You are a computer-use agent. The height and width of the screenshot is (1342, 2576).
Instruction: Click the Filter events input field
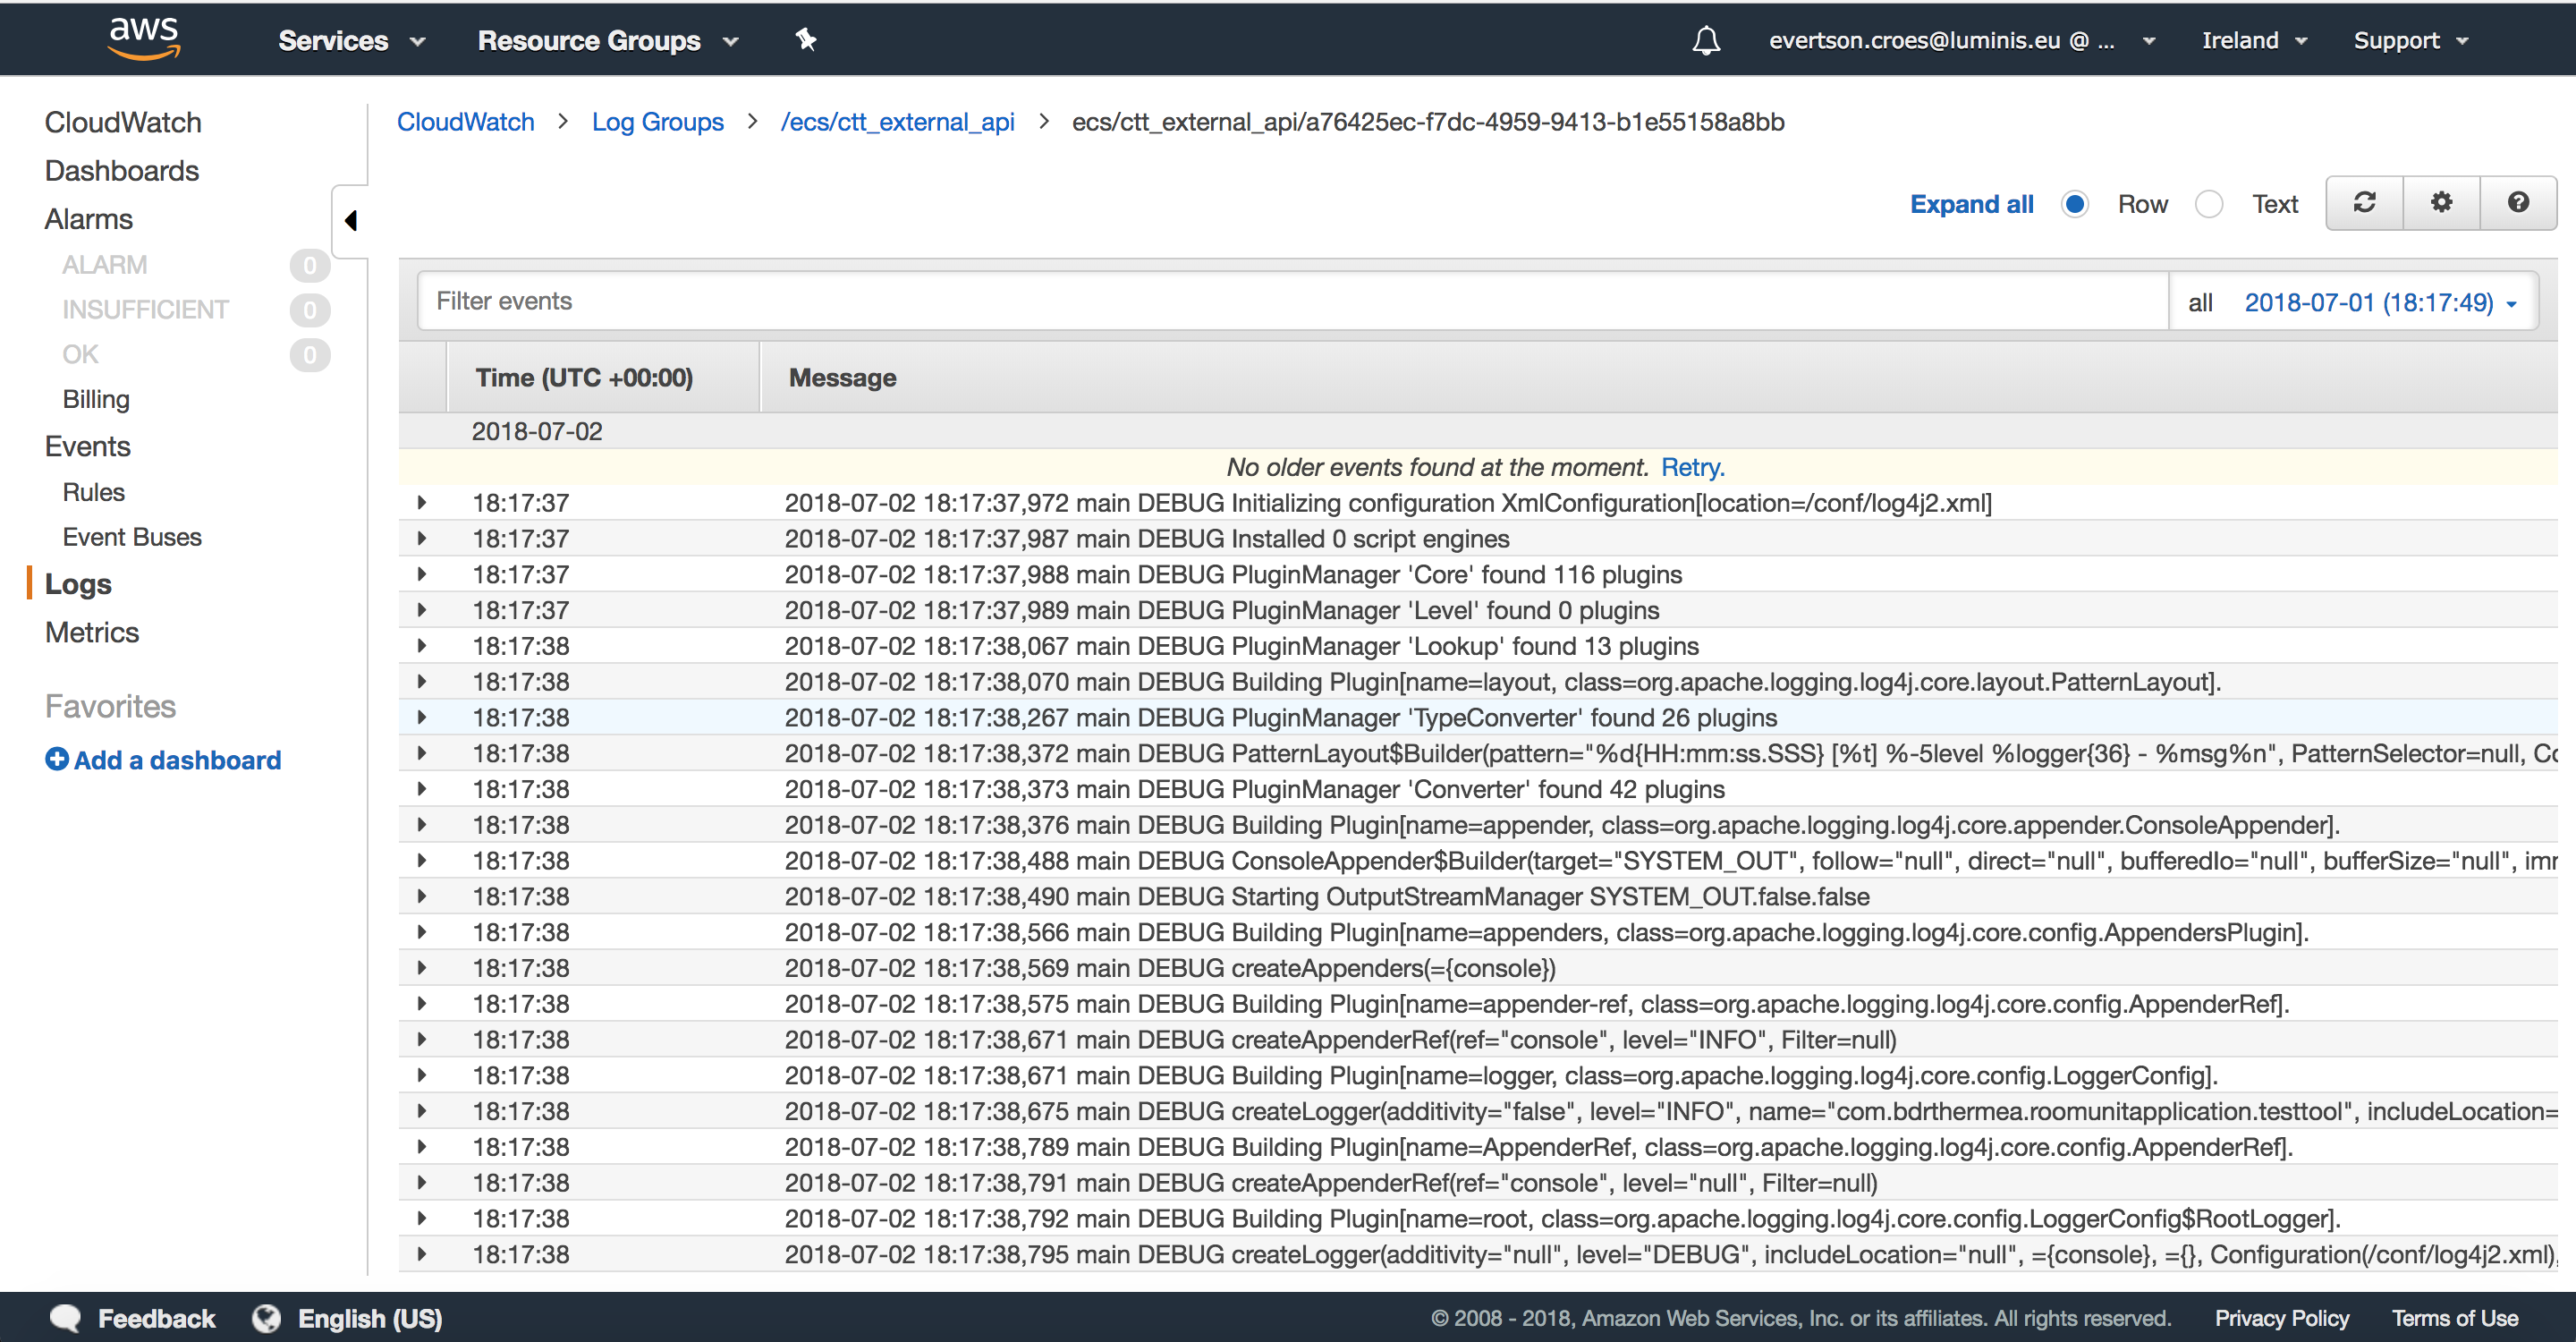pyautogui.click(x=1290, y=301)
